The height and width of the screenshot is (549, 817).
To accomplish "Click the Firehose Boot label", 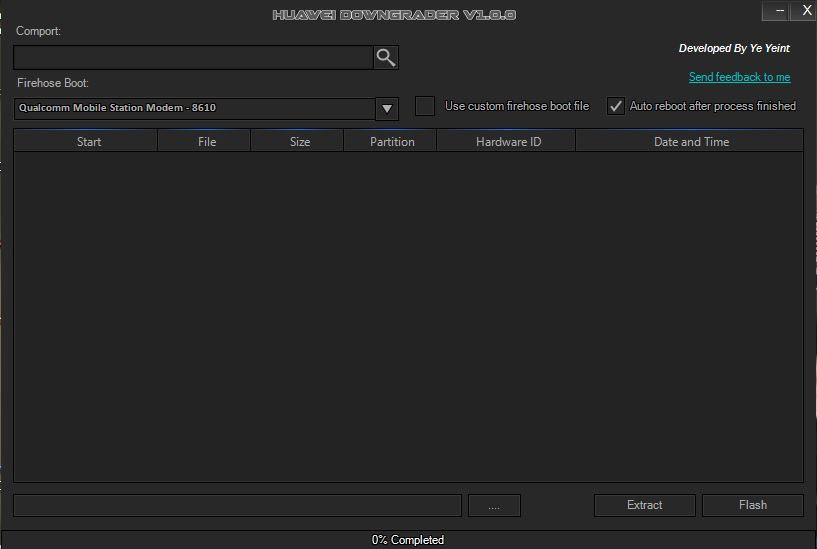I will [x=53, y=83].
